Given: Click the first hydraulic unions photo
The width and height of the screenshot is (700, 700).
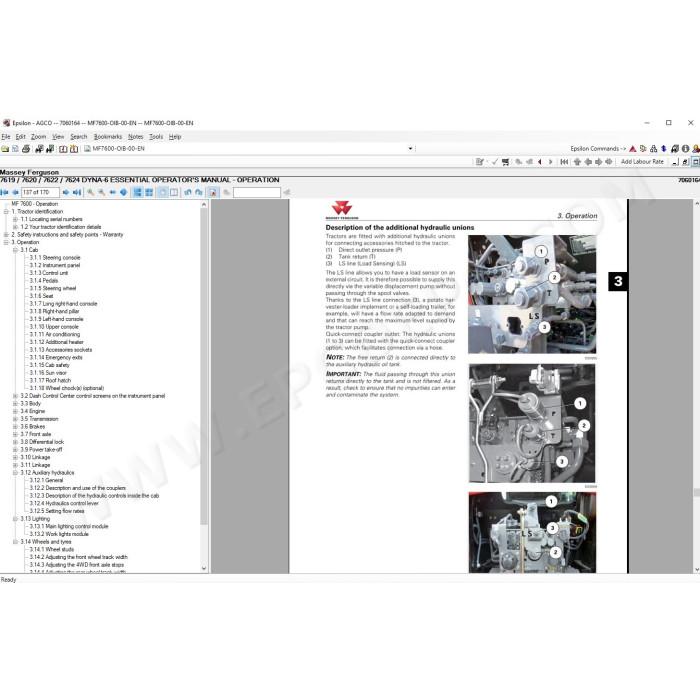Looking at the screenshot, I should [532, 295].
